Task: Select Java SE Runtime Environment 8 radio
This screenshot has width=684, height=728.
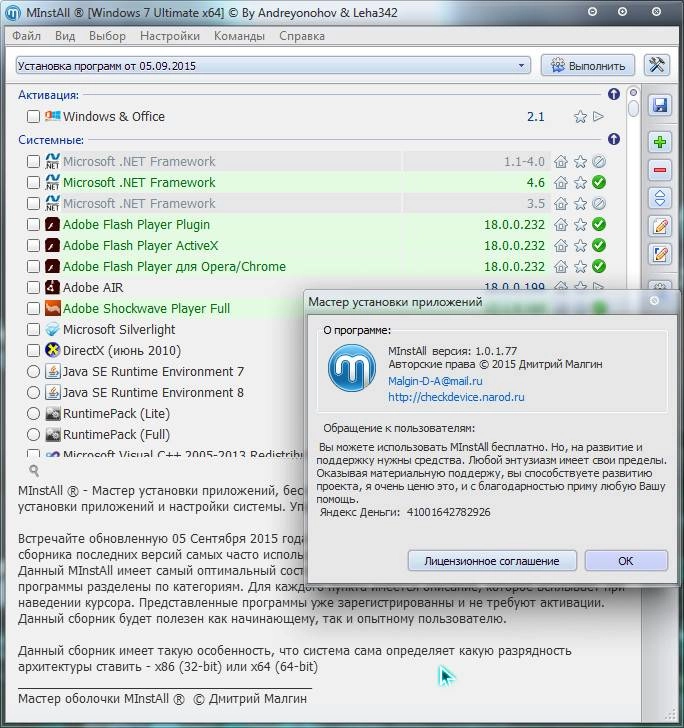Action: [33, 392]
